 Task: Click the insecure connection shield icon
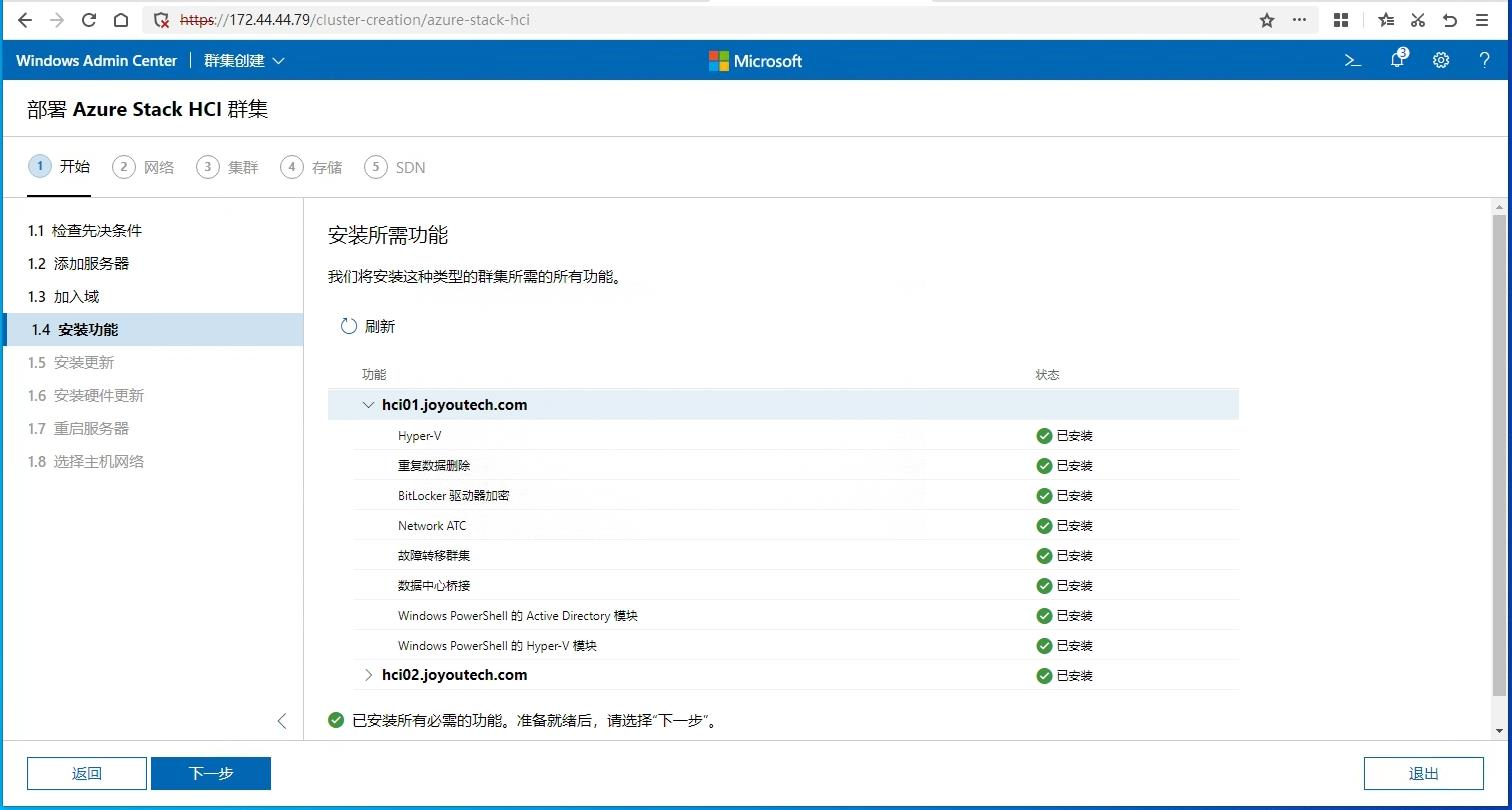161,20
